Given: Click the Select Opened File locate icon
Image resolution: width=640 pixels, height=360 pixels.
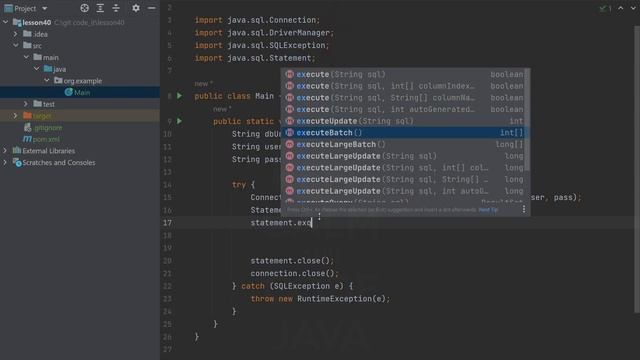Looking at the screenshot, I should pos(84,8).
